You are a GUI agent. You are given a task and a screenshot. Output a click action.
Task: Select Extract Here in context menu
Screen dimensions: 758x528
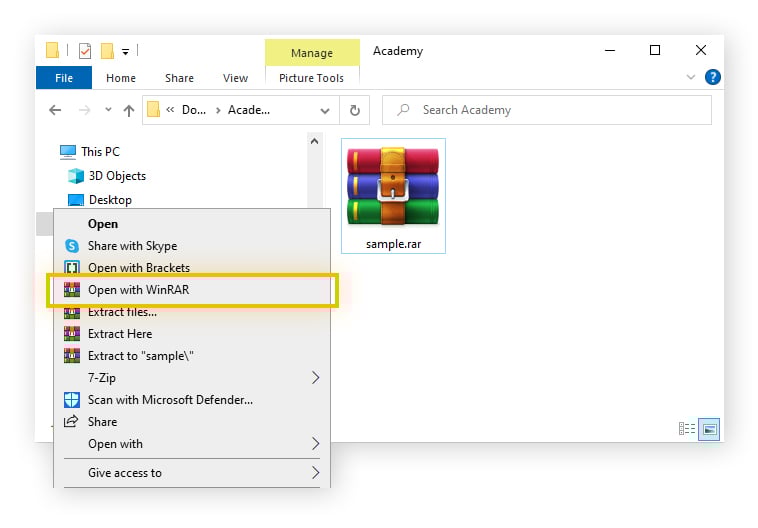tap(120, 334)
